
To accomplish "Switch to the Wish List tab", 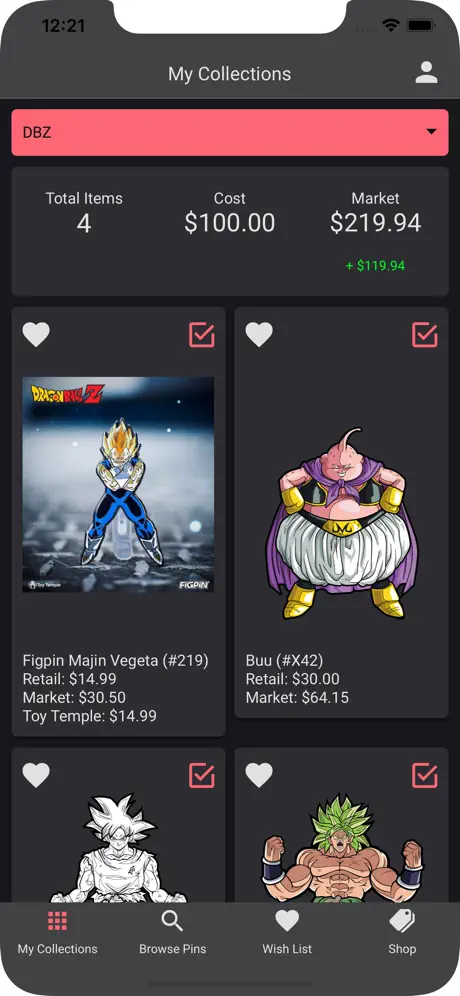I will (287, 949).
